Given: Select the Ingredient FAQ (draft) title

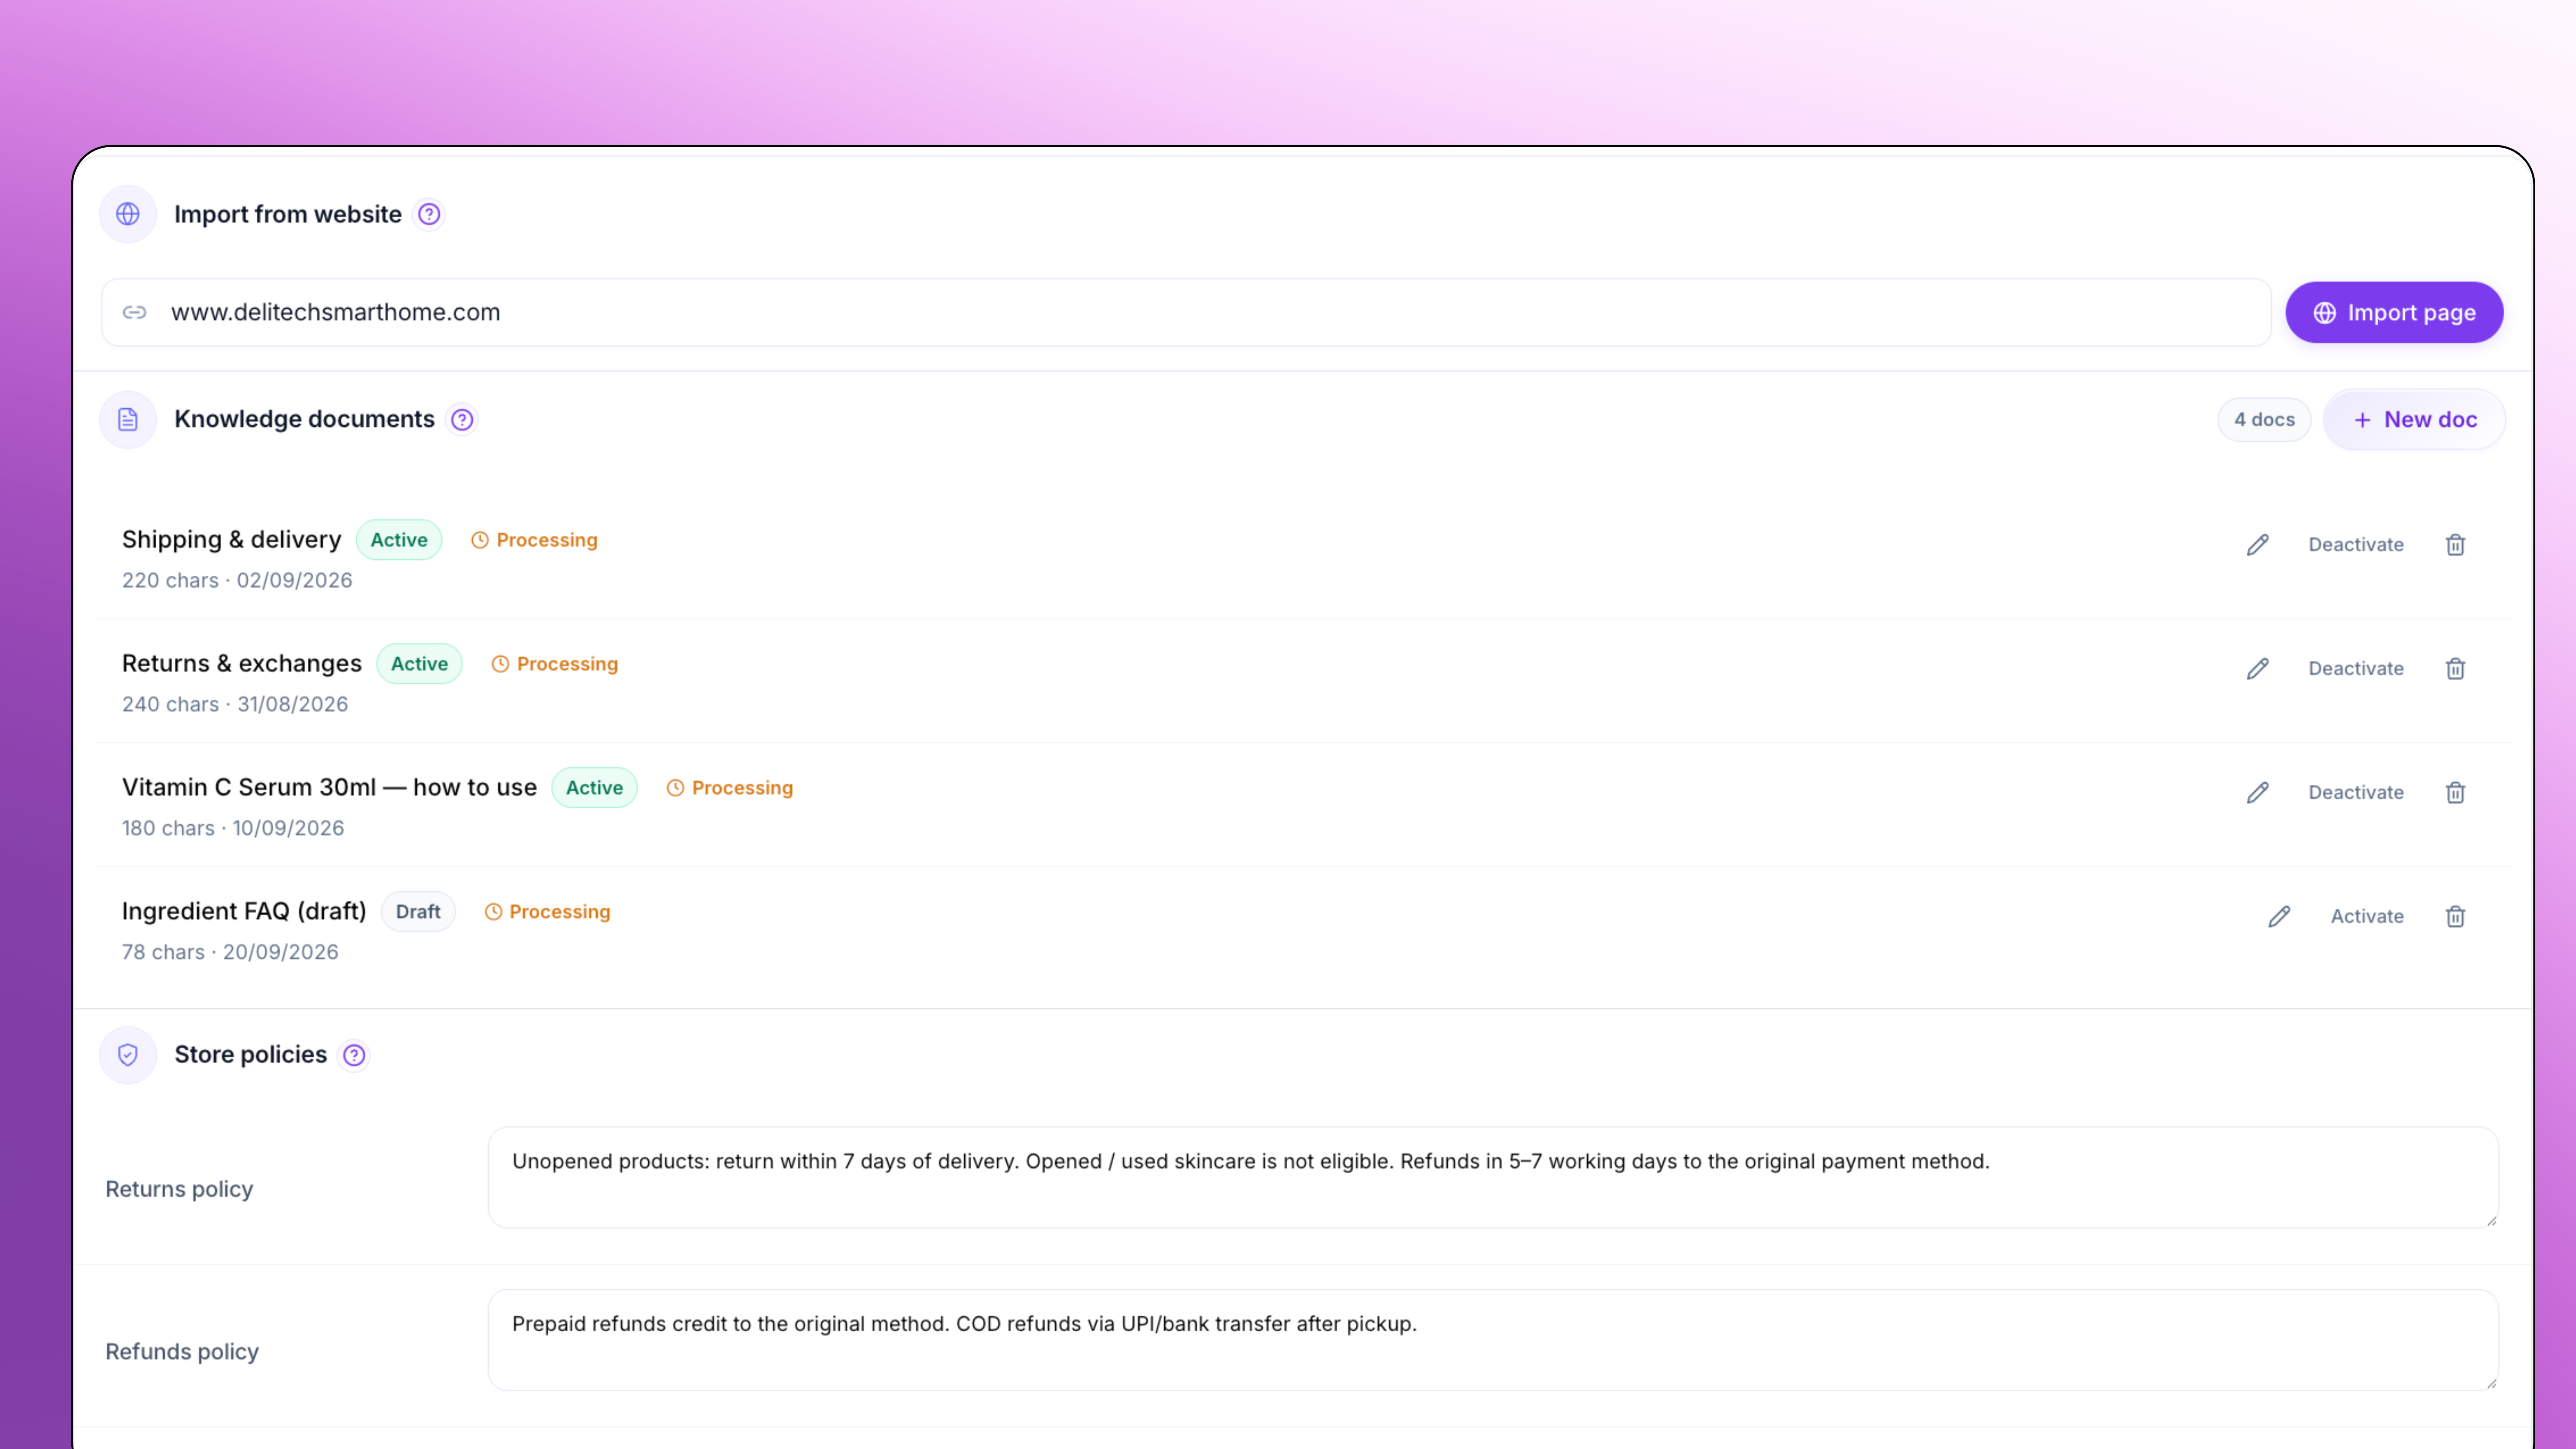Looking at the screenshot, I should click(x=244, y=912).
